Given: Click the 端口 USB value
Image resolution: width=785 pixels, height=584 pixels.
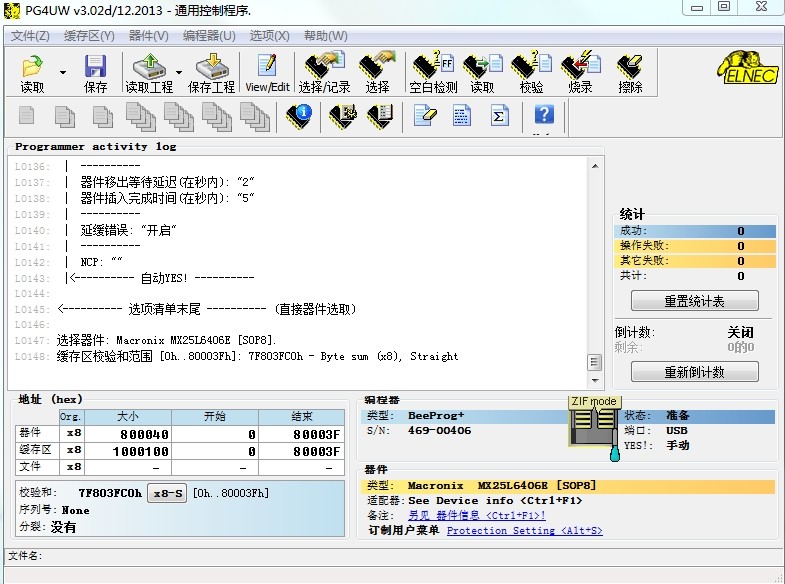Looking at the screenshot, I should tap(677, 430).
